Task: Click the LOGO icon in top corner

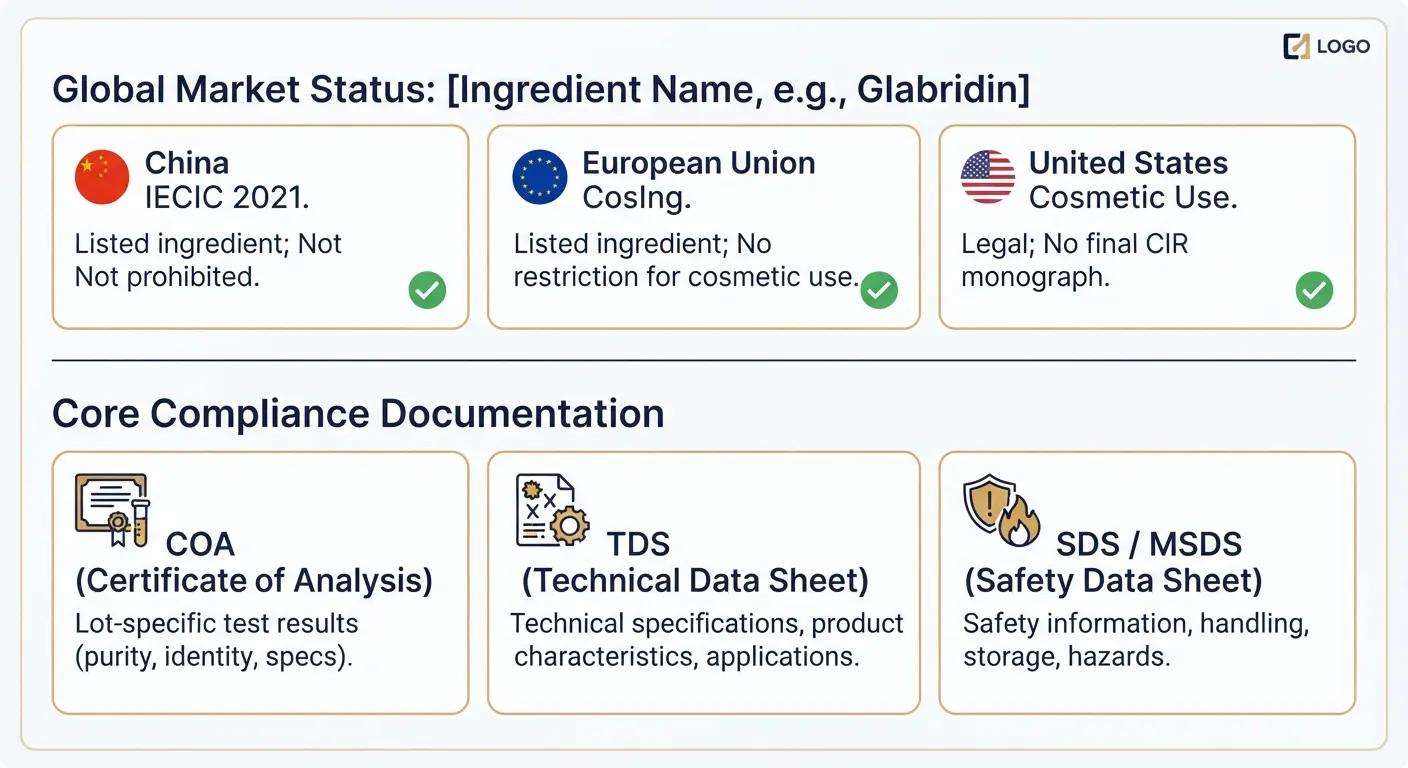Action: coord(1296,46)
